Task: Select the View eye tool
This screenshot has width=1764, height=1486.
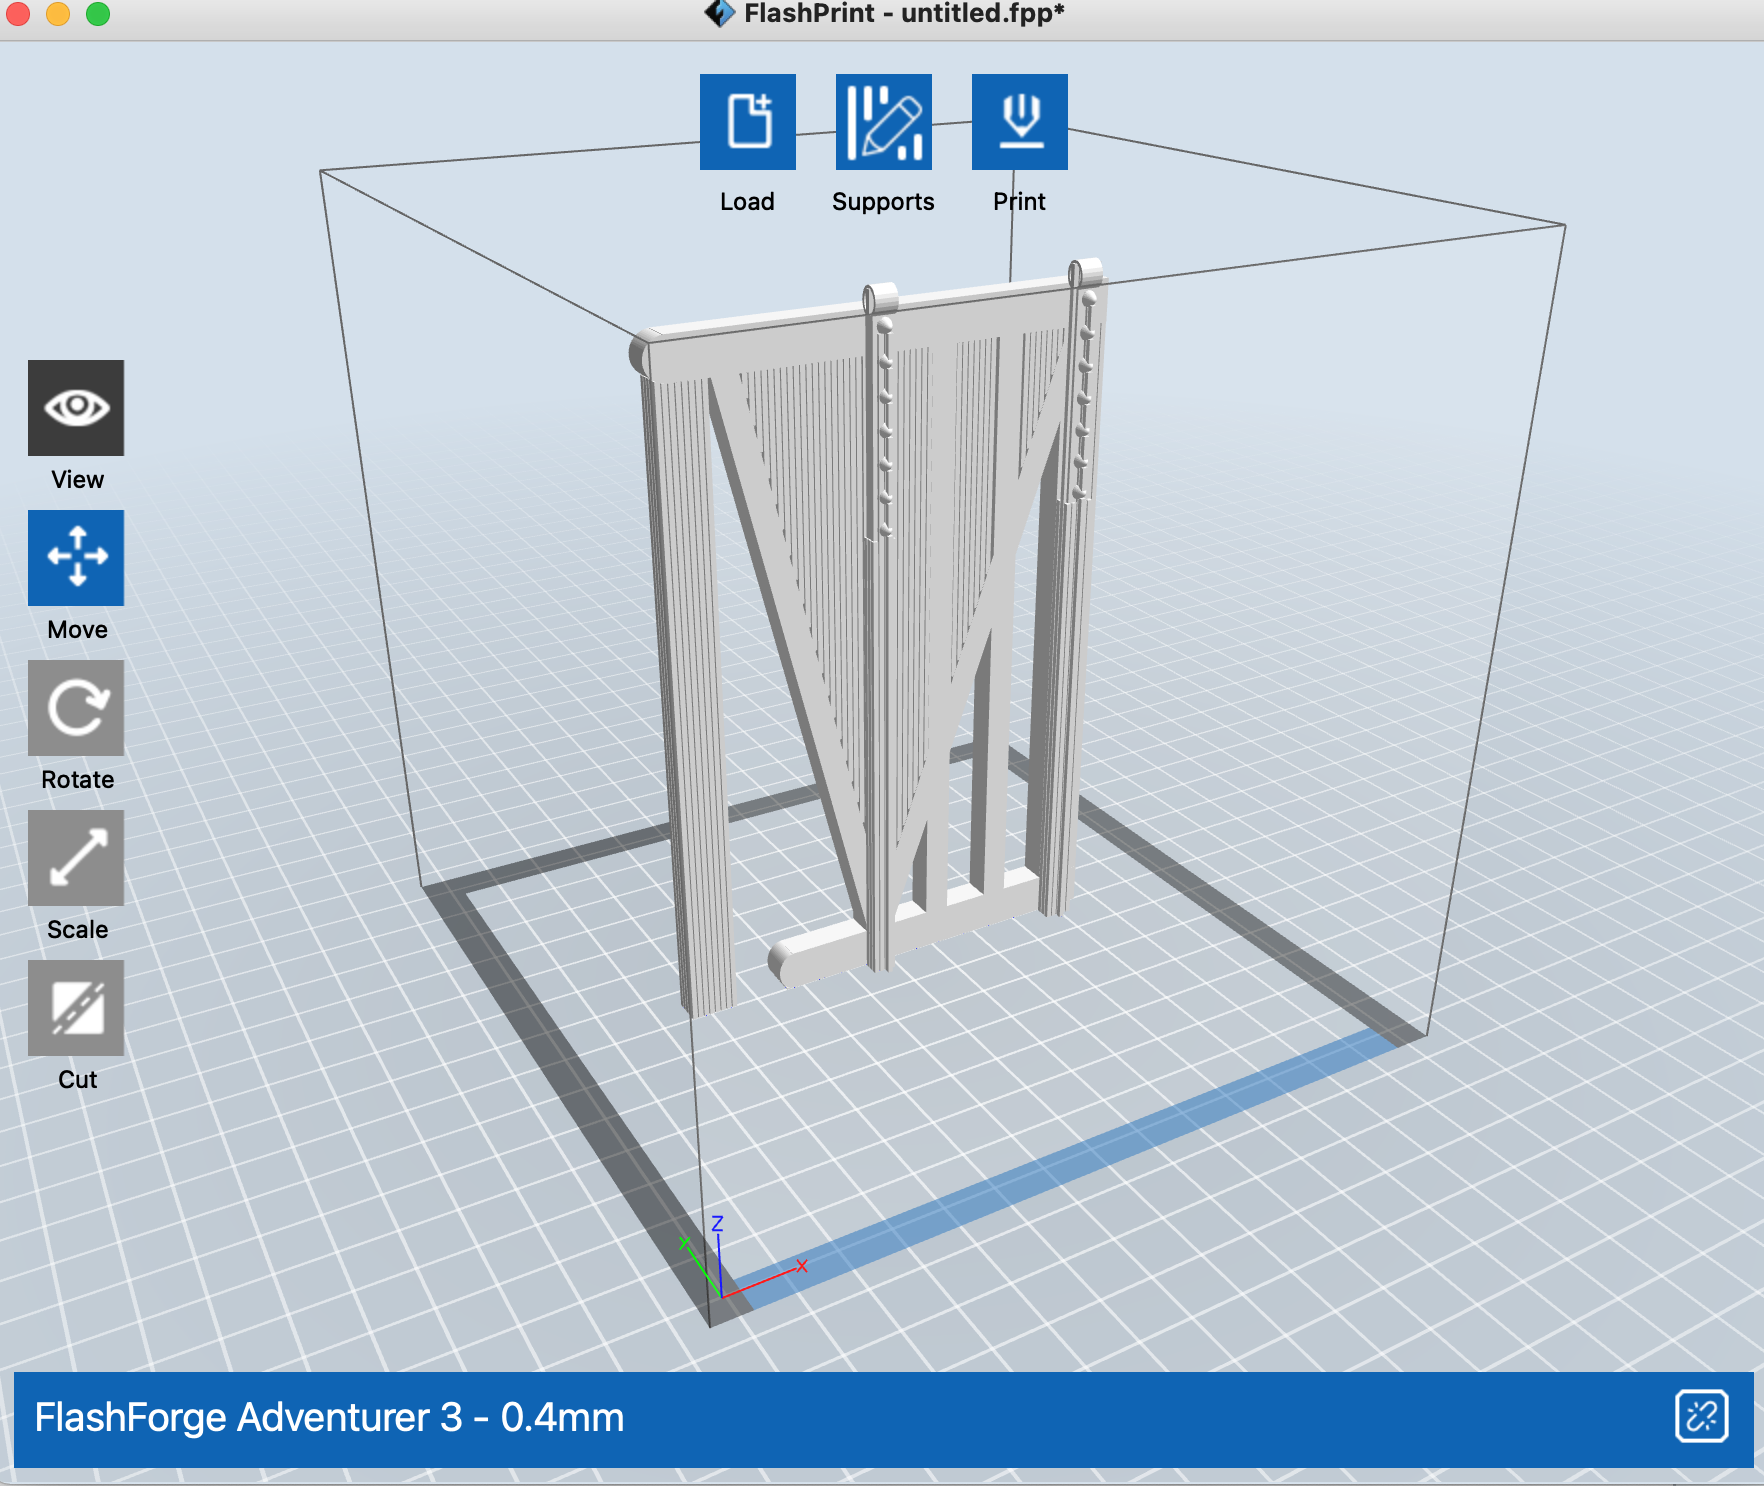Action: (x=76, y=408)
